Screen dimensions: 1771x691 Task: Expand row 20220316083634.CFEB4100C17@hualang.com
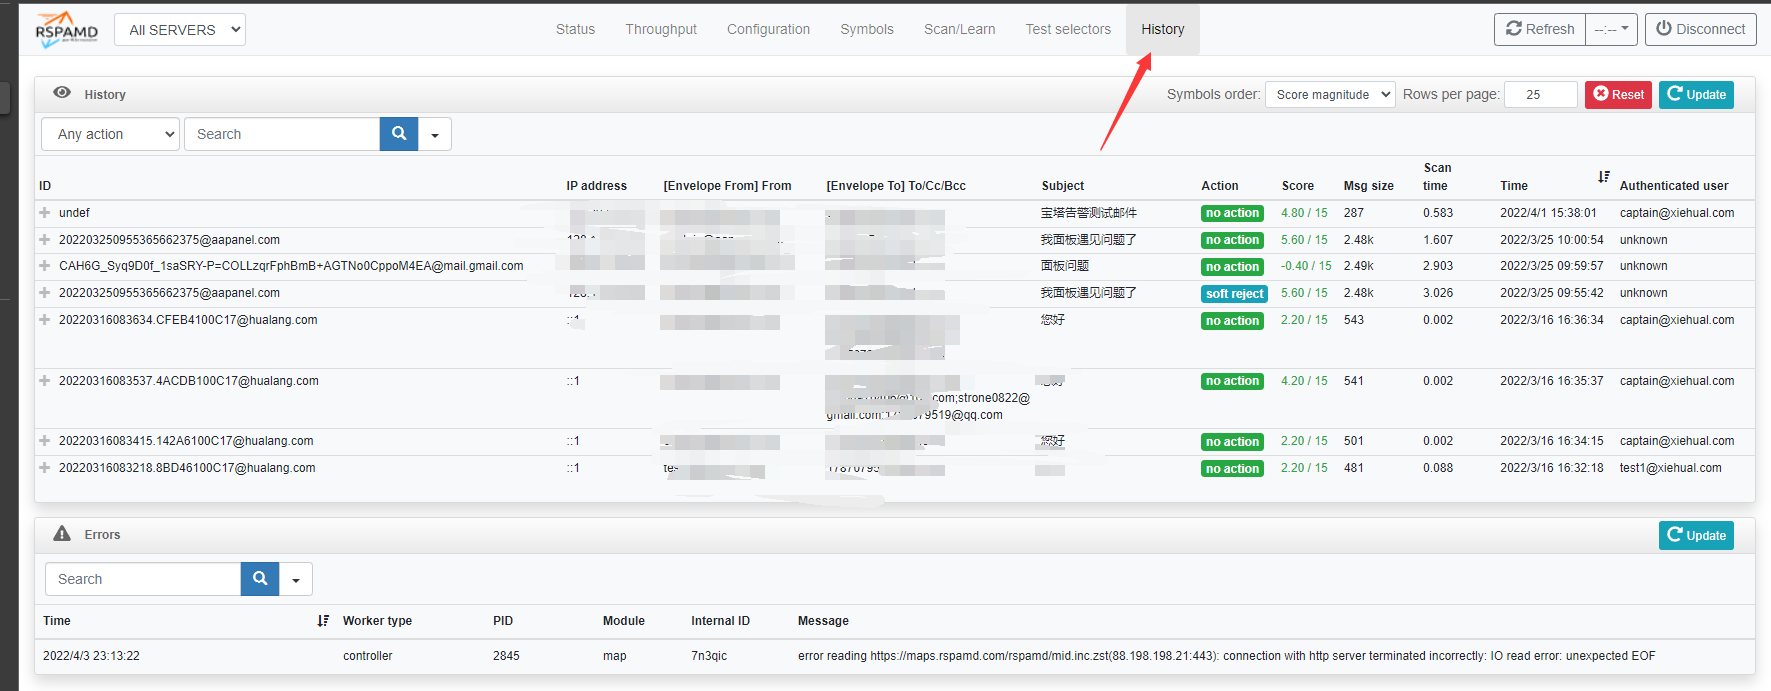(x=45, y=320)
